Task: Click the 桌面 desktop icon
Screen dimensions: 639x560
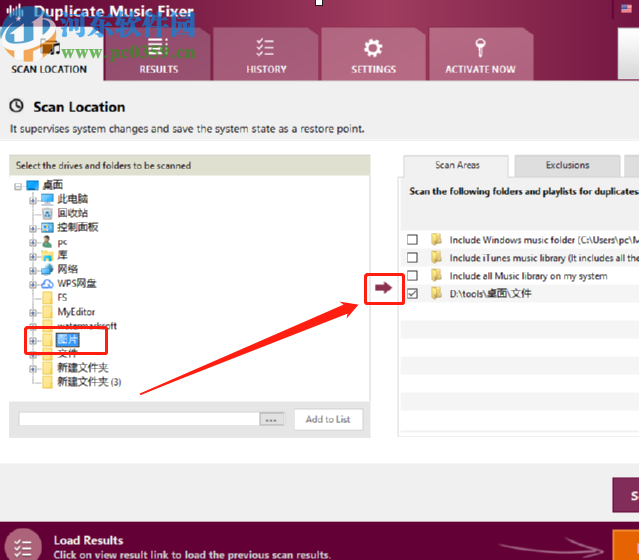Action: point(33,185)
